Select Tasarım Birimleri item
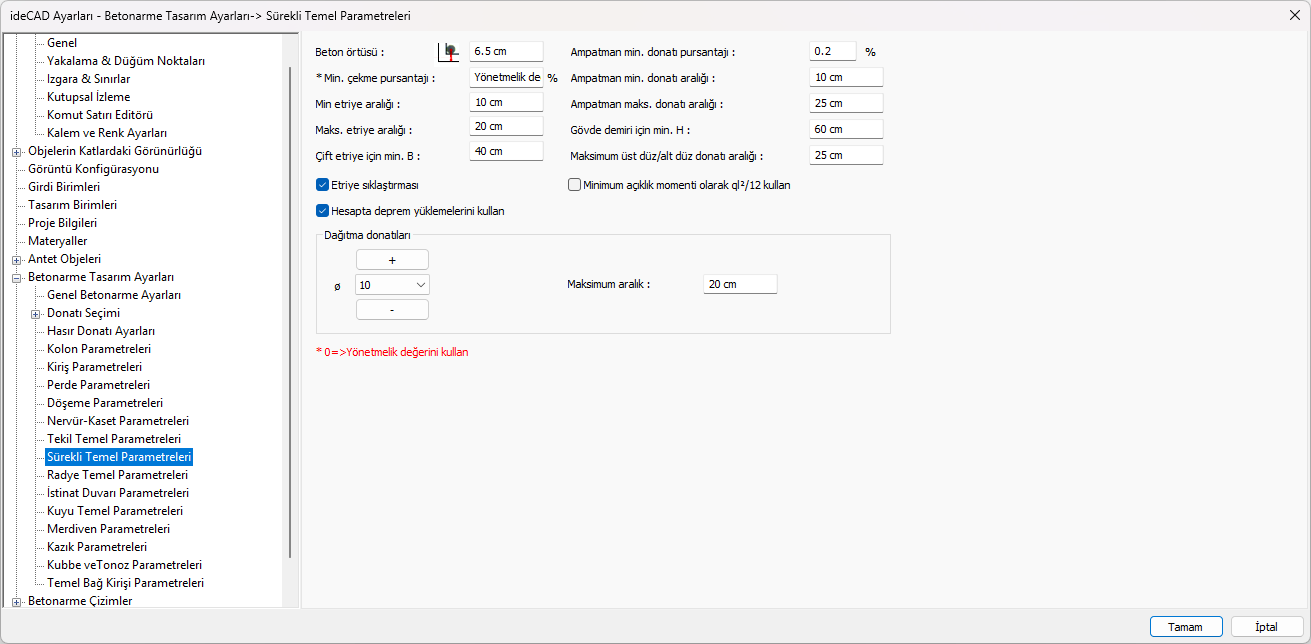 [x=72, y=205]
